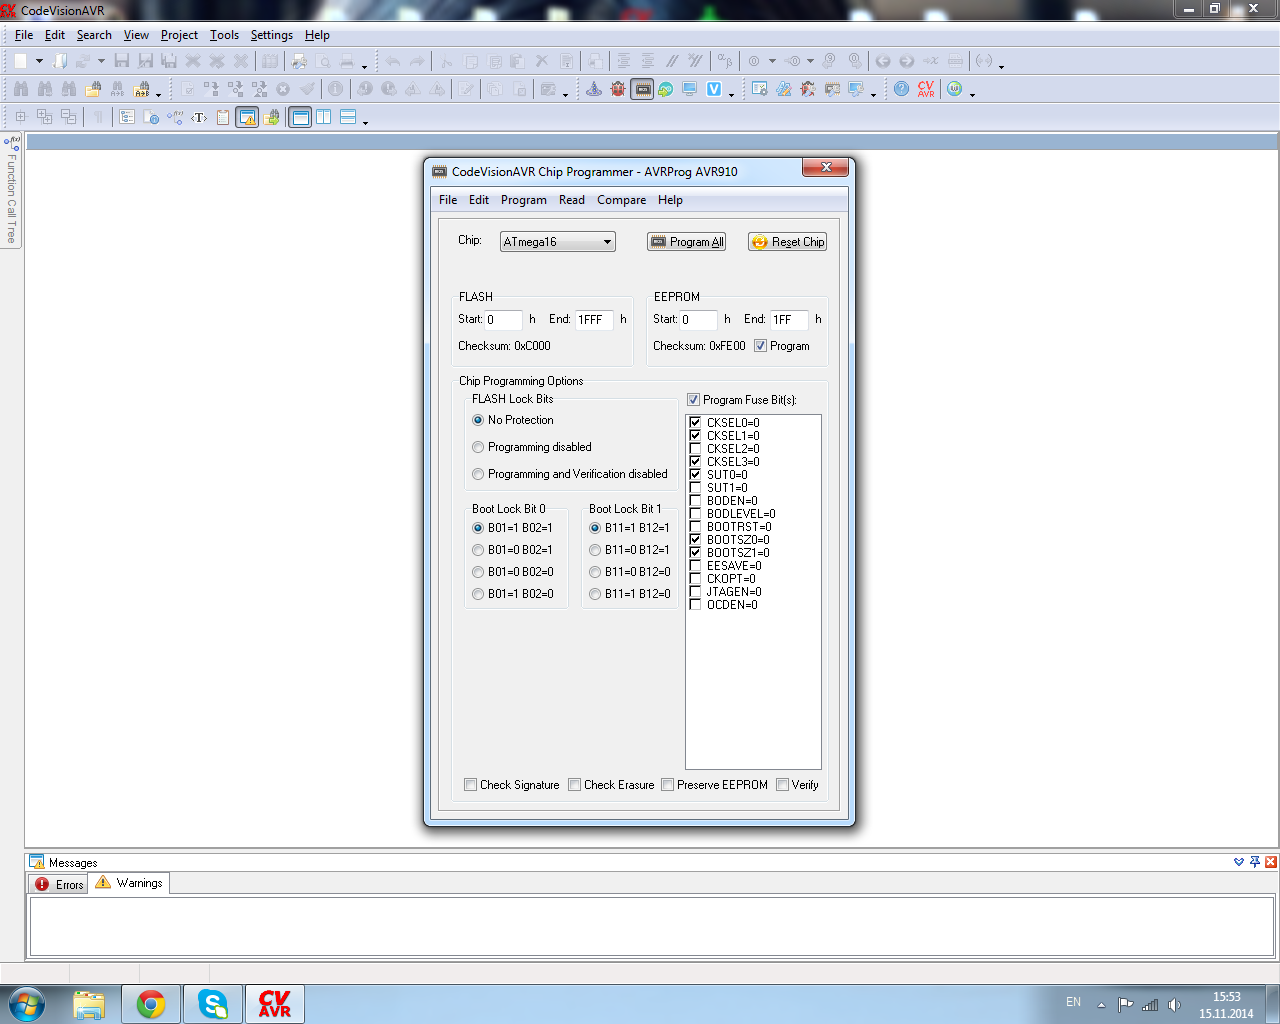Open the Terminal monitor icon
This screenshot has width=1280, height=1024.
[x=689, y=89]
